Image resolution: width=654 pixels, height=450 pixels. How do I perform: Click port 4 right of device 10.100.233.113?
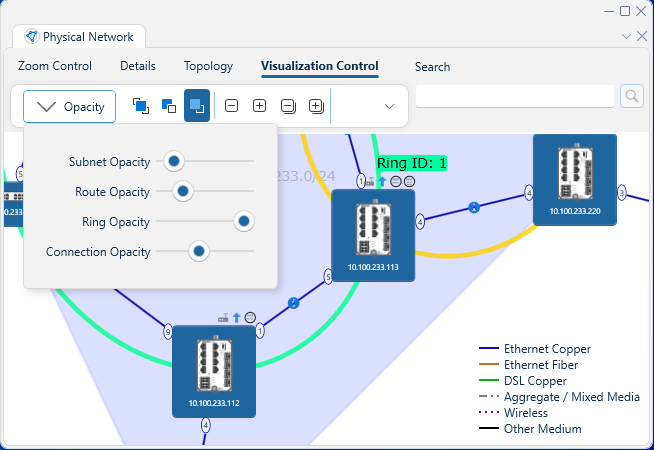[420, 221]
